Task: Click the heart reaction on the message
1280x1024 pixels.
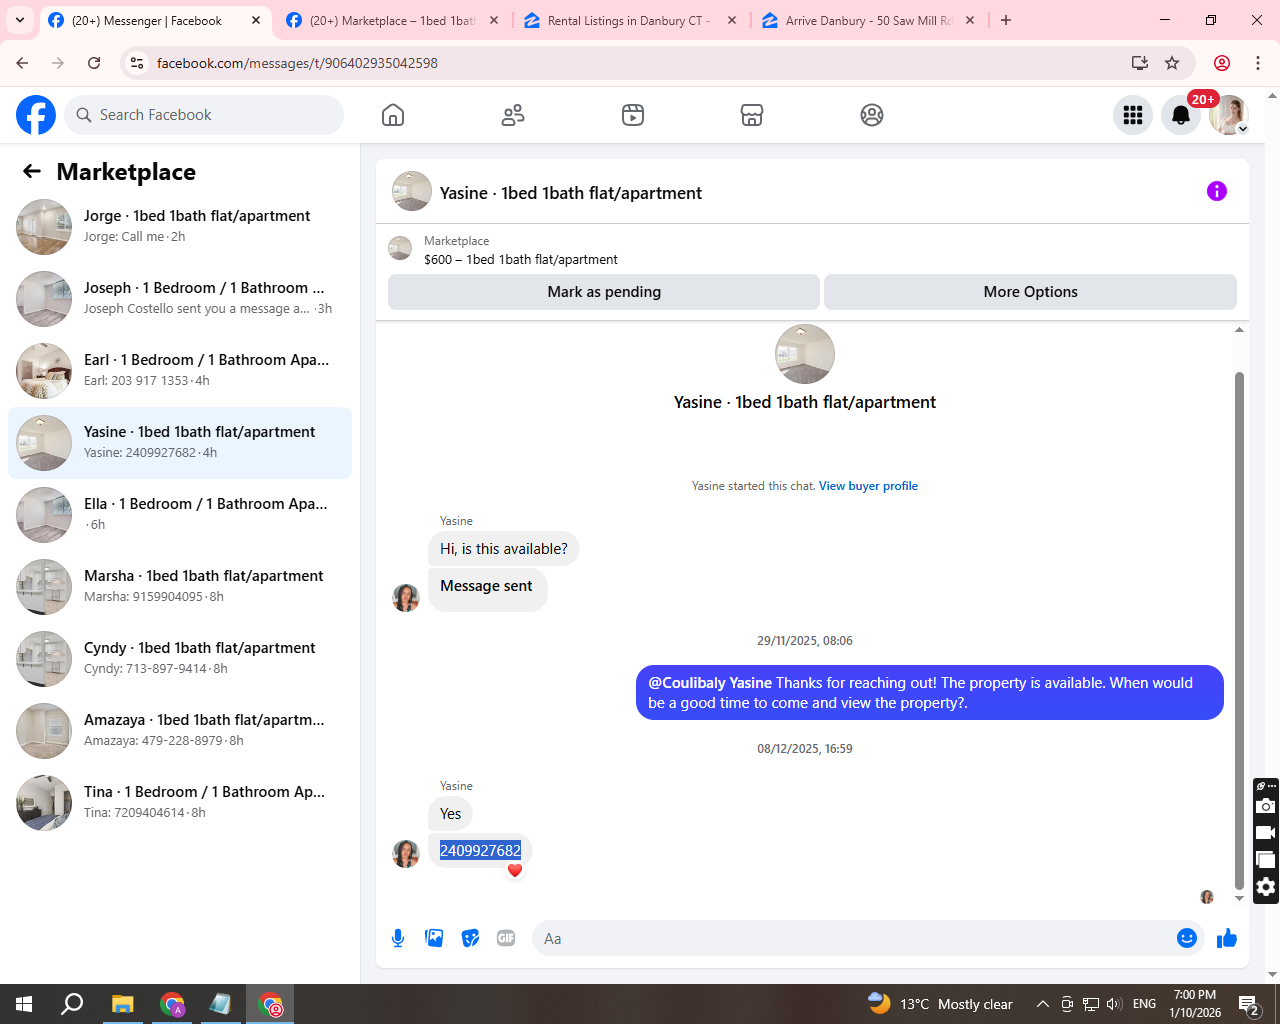Action: (x=515, y=870)
